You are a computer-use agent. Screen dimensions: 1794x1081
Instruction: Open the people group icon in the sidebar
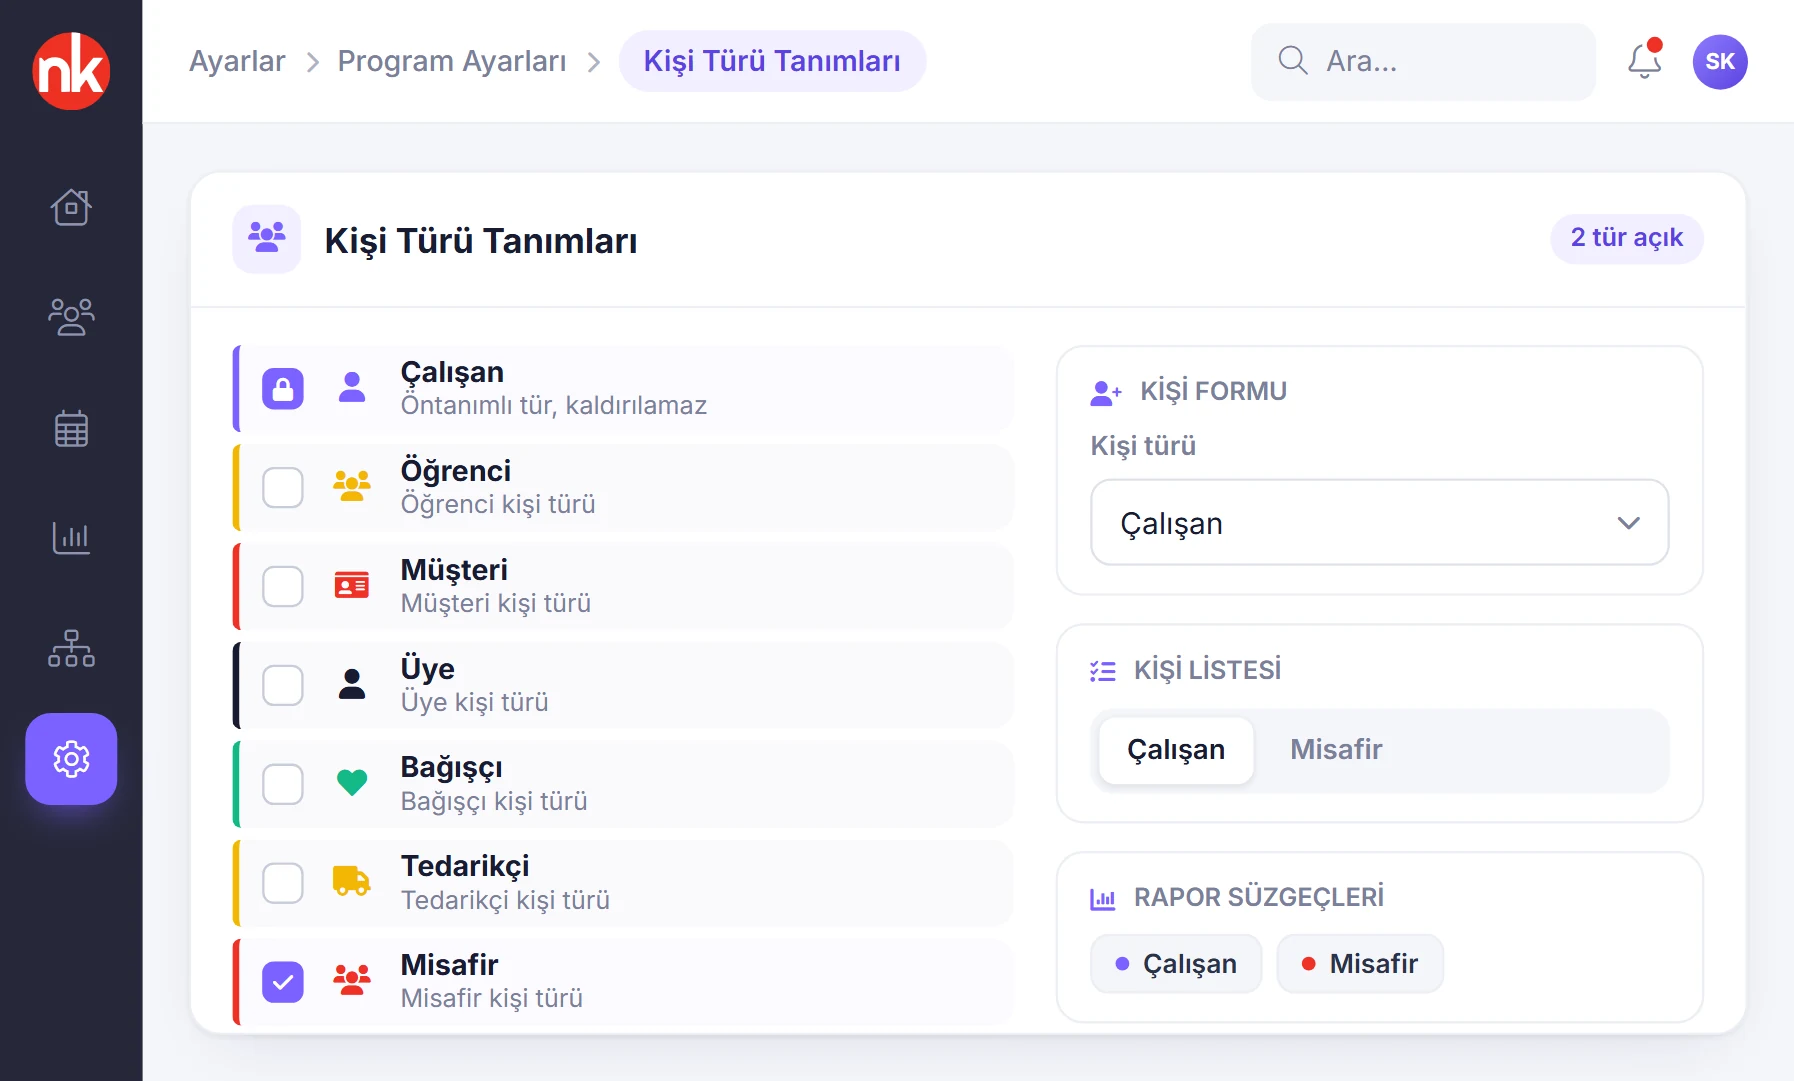tap(71, 317)
